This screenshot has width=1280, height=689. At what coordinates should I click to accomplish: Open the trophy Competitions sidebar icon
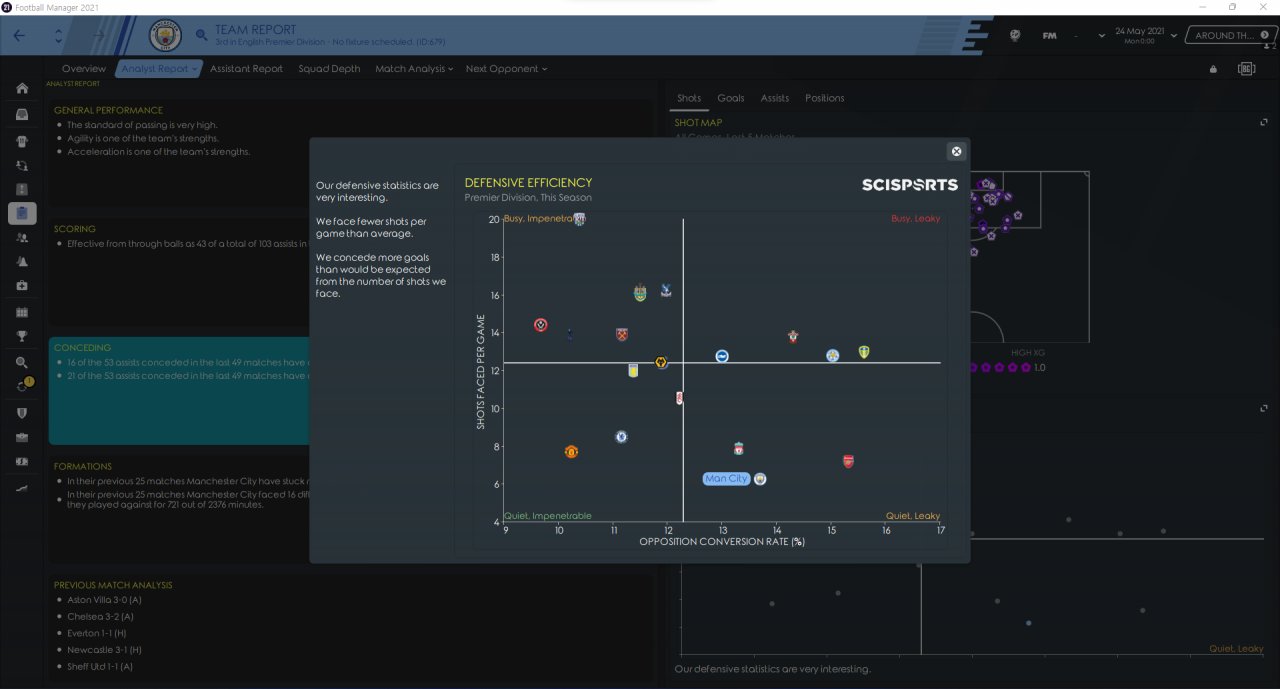click(22, 336)
